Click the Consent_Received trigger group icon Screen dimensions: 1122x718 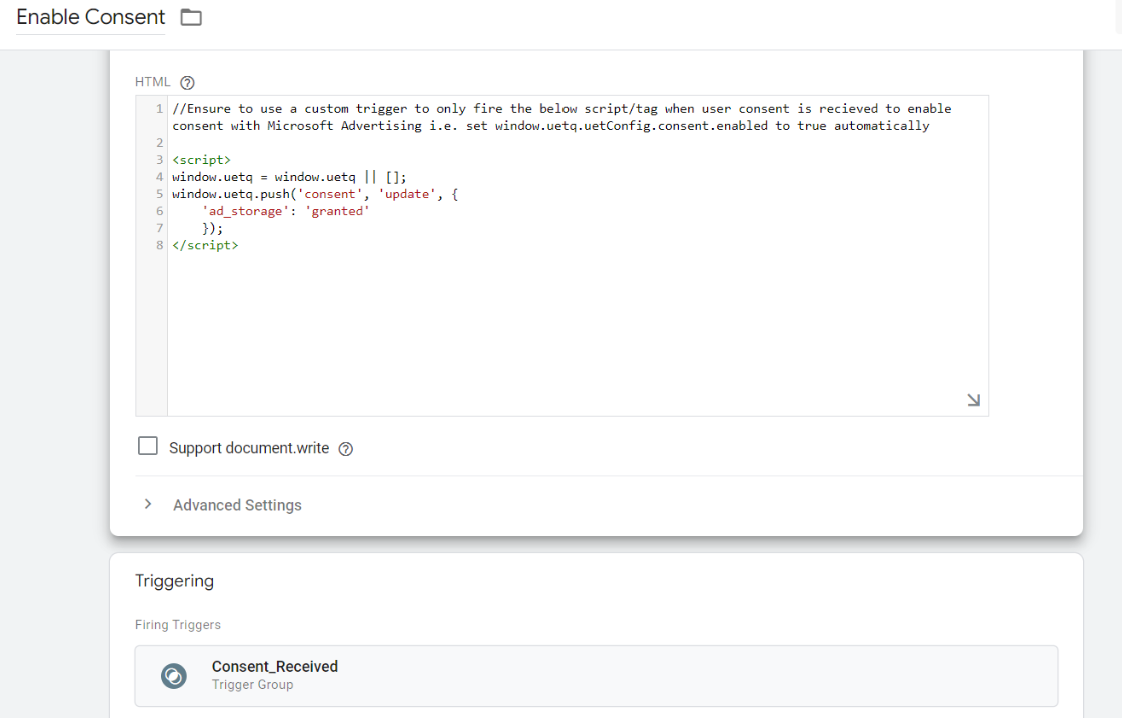[174, 676]
